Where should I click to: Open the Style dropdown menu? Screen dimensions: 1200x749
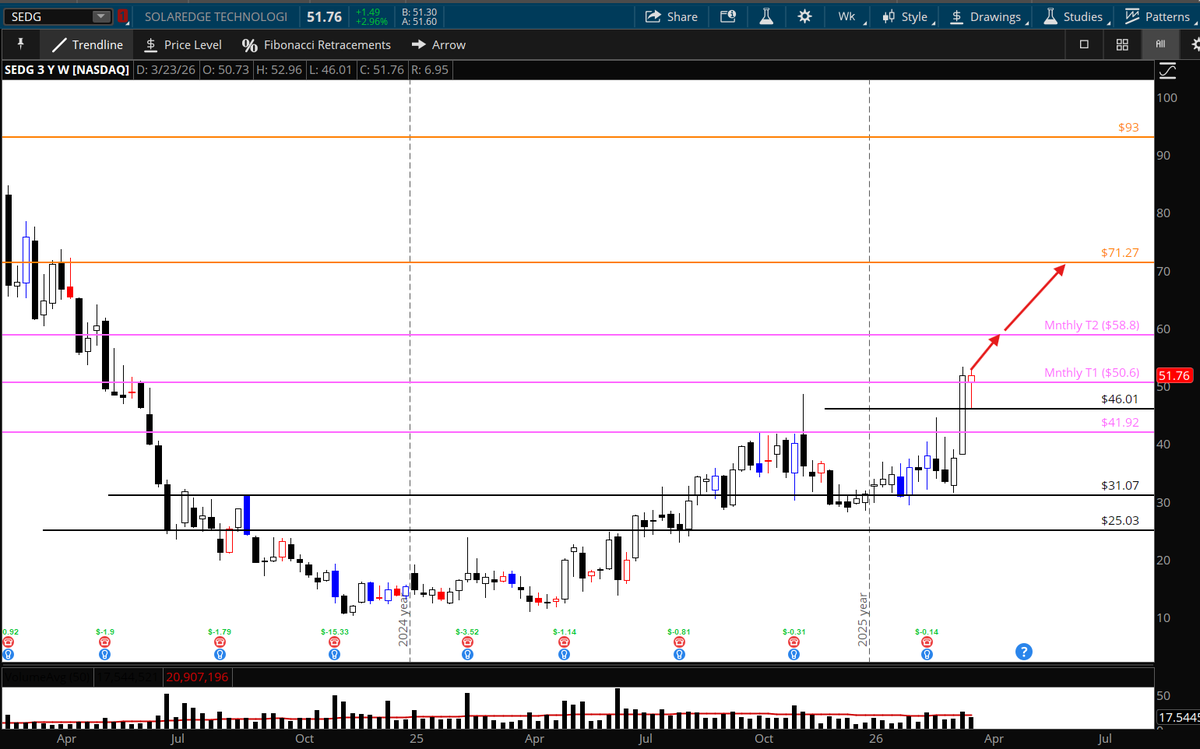click(906, 17)
